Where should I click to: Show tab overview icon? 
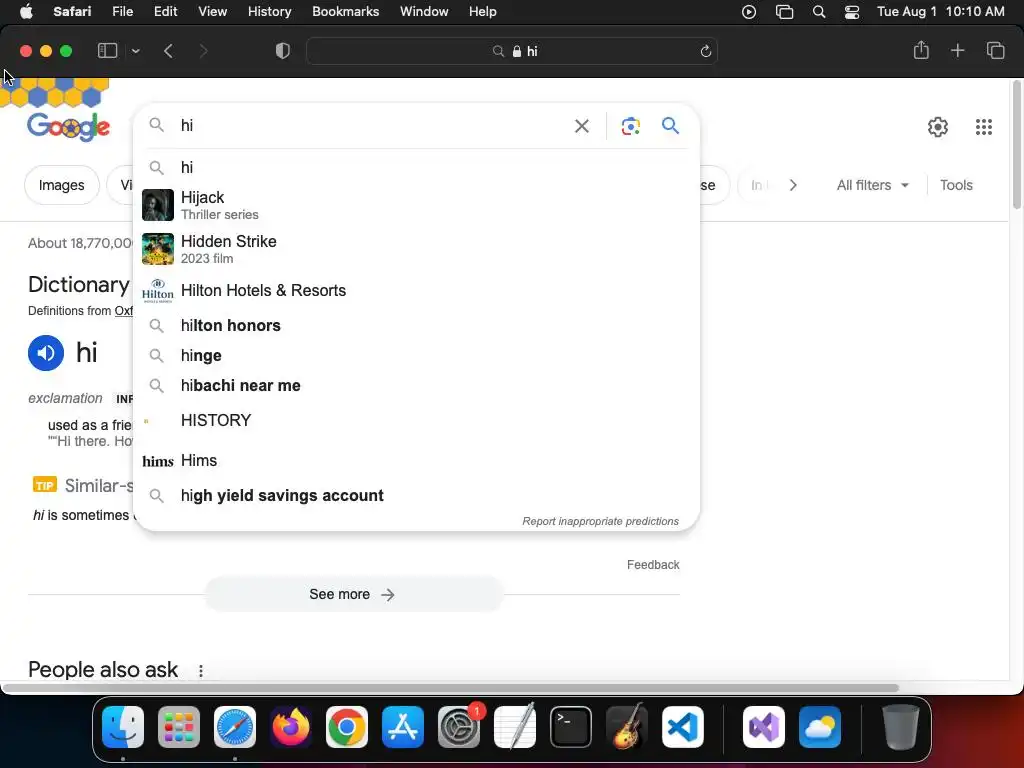click(x=995, y=50)
